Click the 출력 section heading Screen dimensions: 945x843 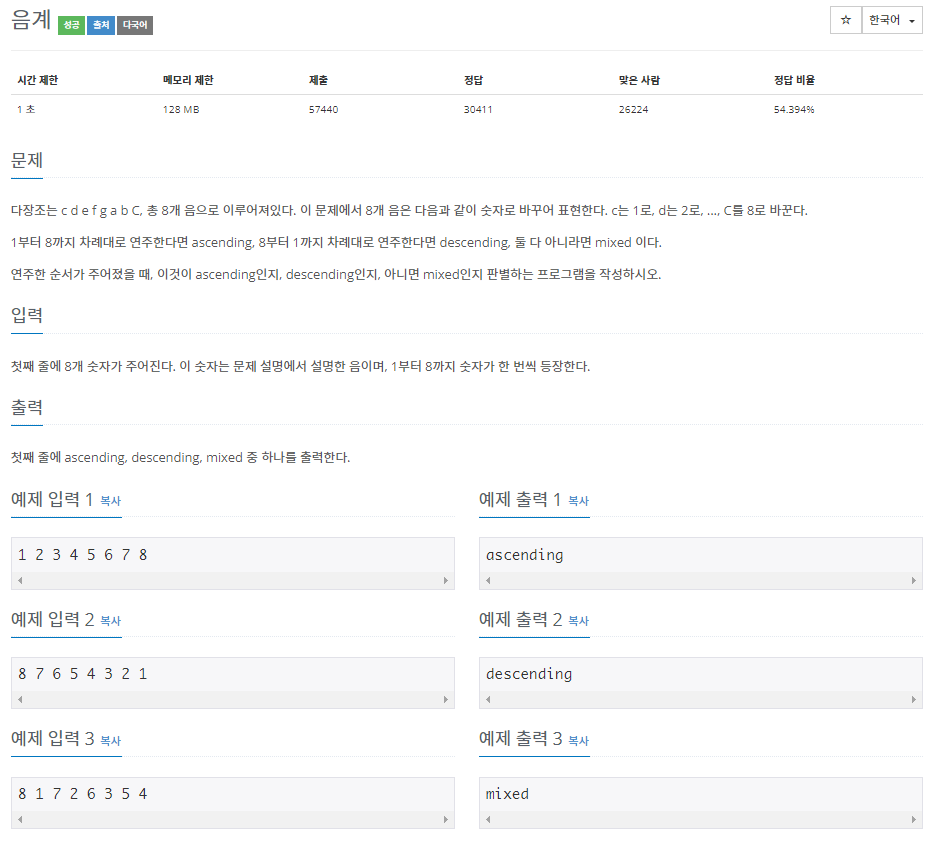coord(27,407)
